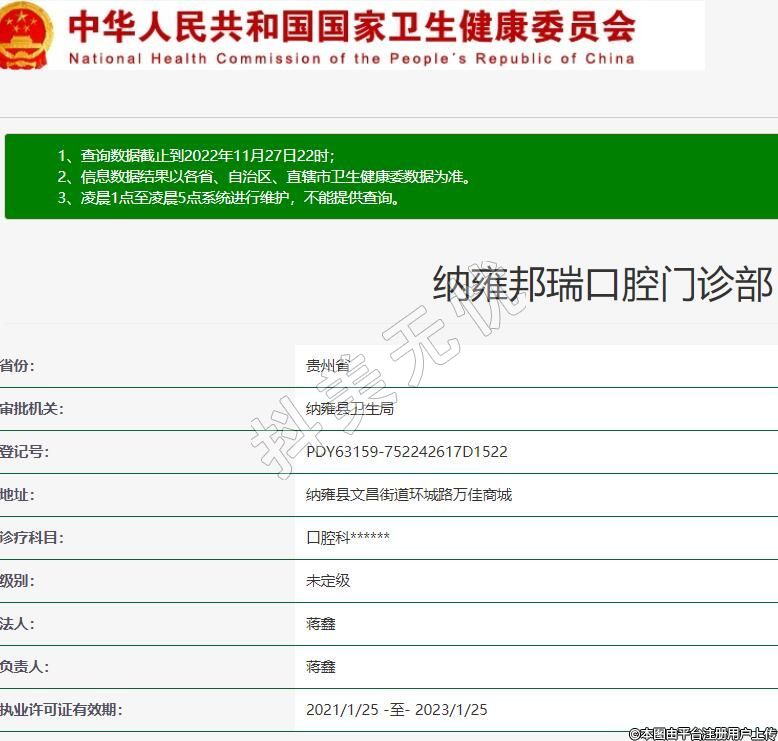
Task: Click the English National Health Commission subtitle
Action: pyautogui.click(x=351, y=58)
